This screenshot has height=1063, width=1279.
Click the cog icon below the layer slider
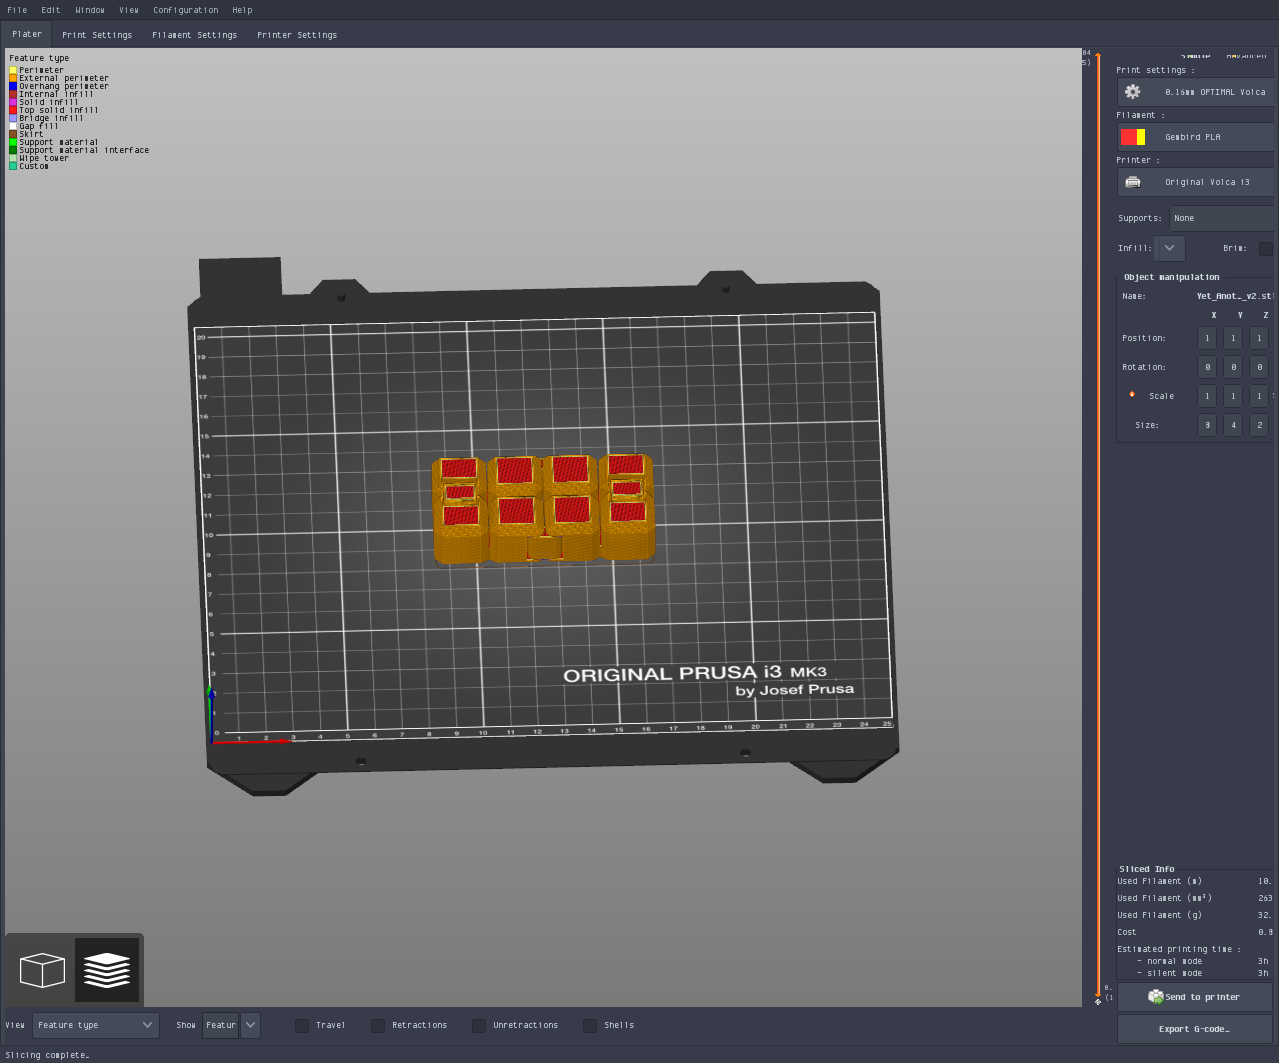pos(1098,1001)
